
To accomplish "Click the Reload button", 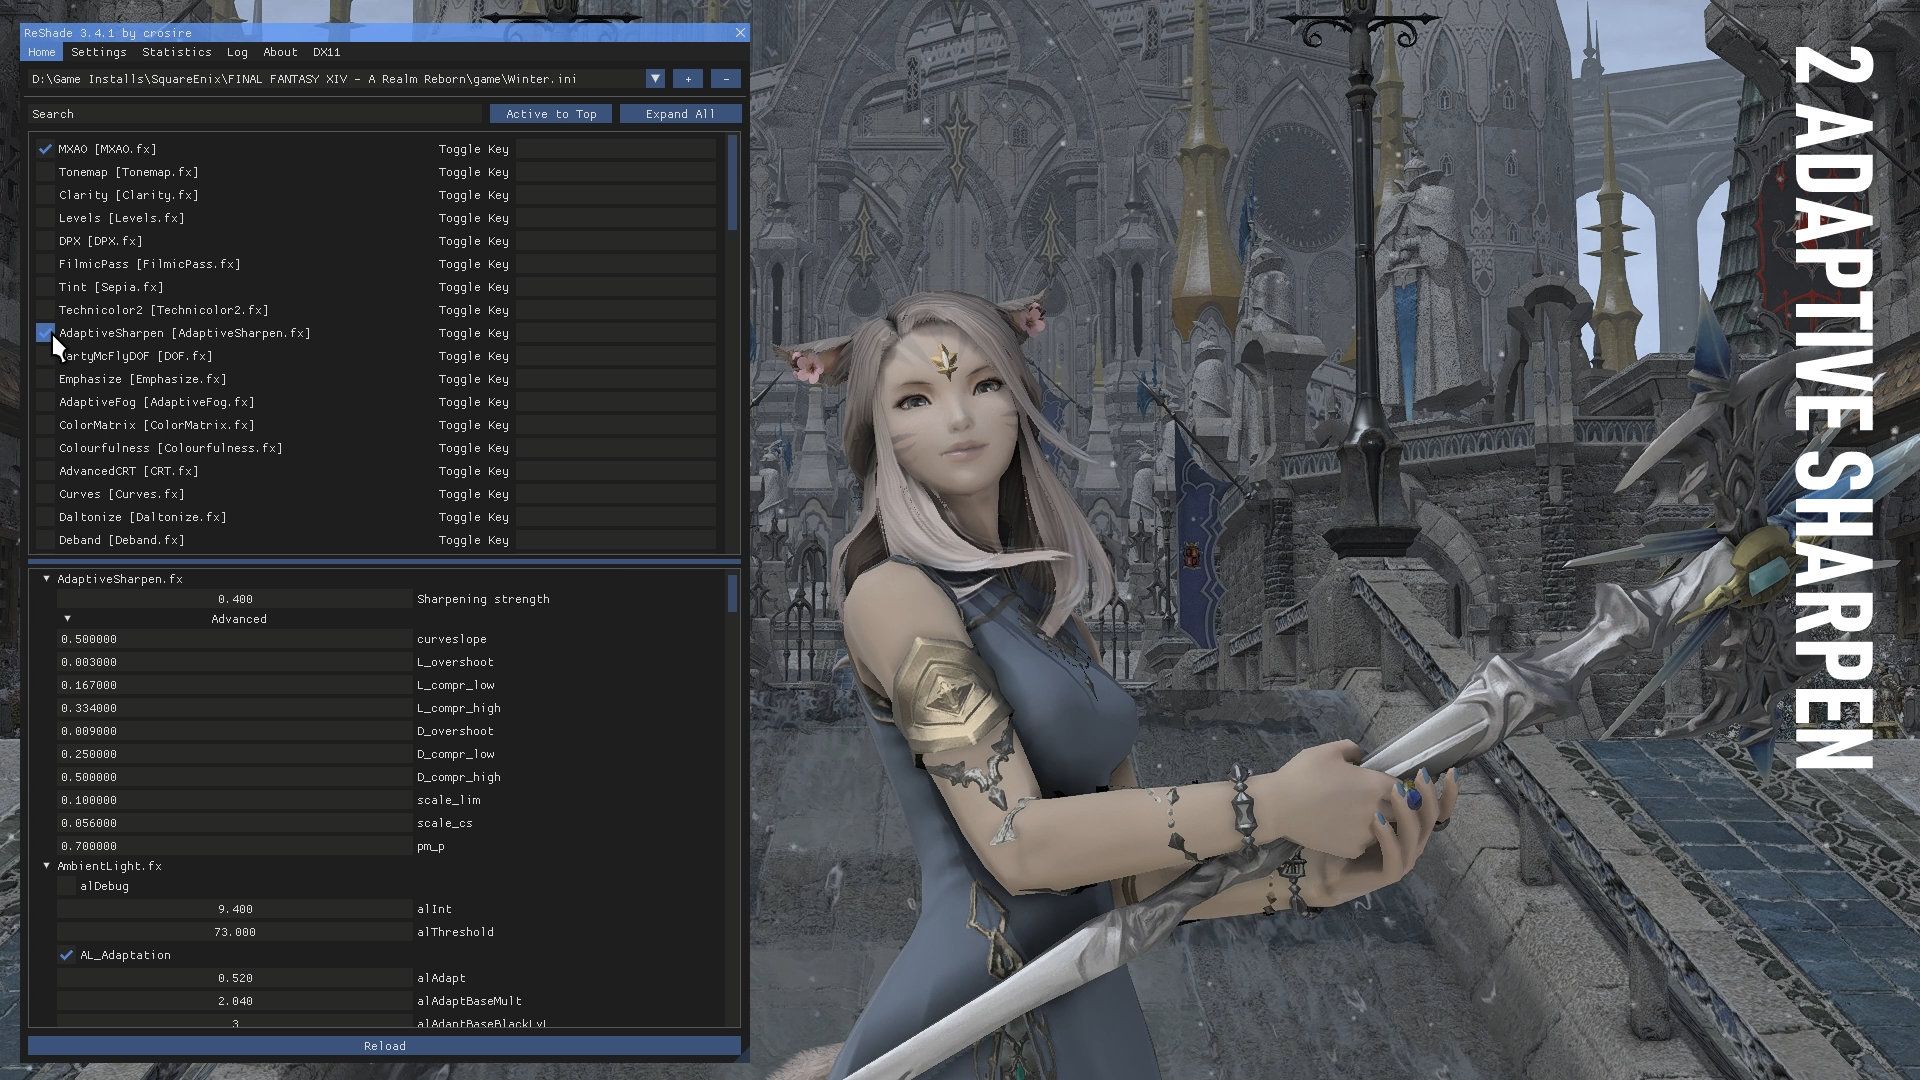I will pos(384,1046).
